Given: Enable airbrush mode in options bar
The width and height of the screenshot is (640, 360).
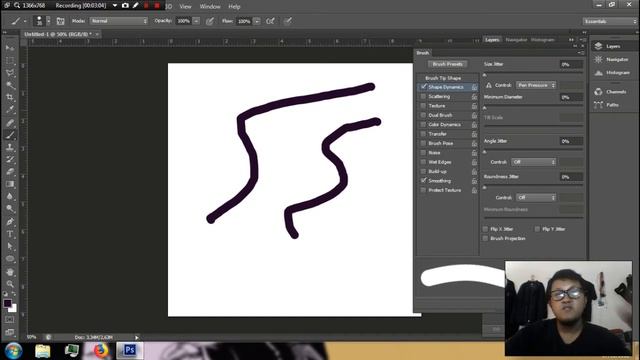Looking at the screenshot, I should pos(270,21).
